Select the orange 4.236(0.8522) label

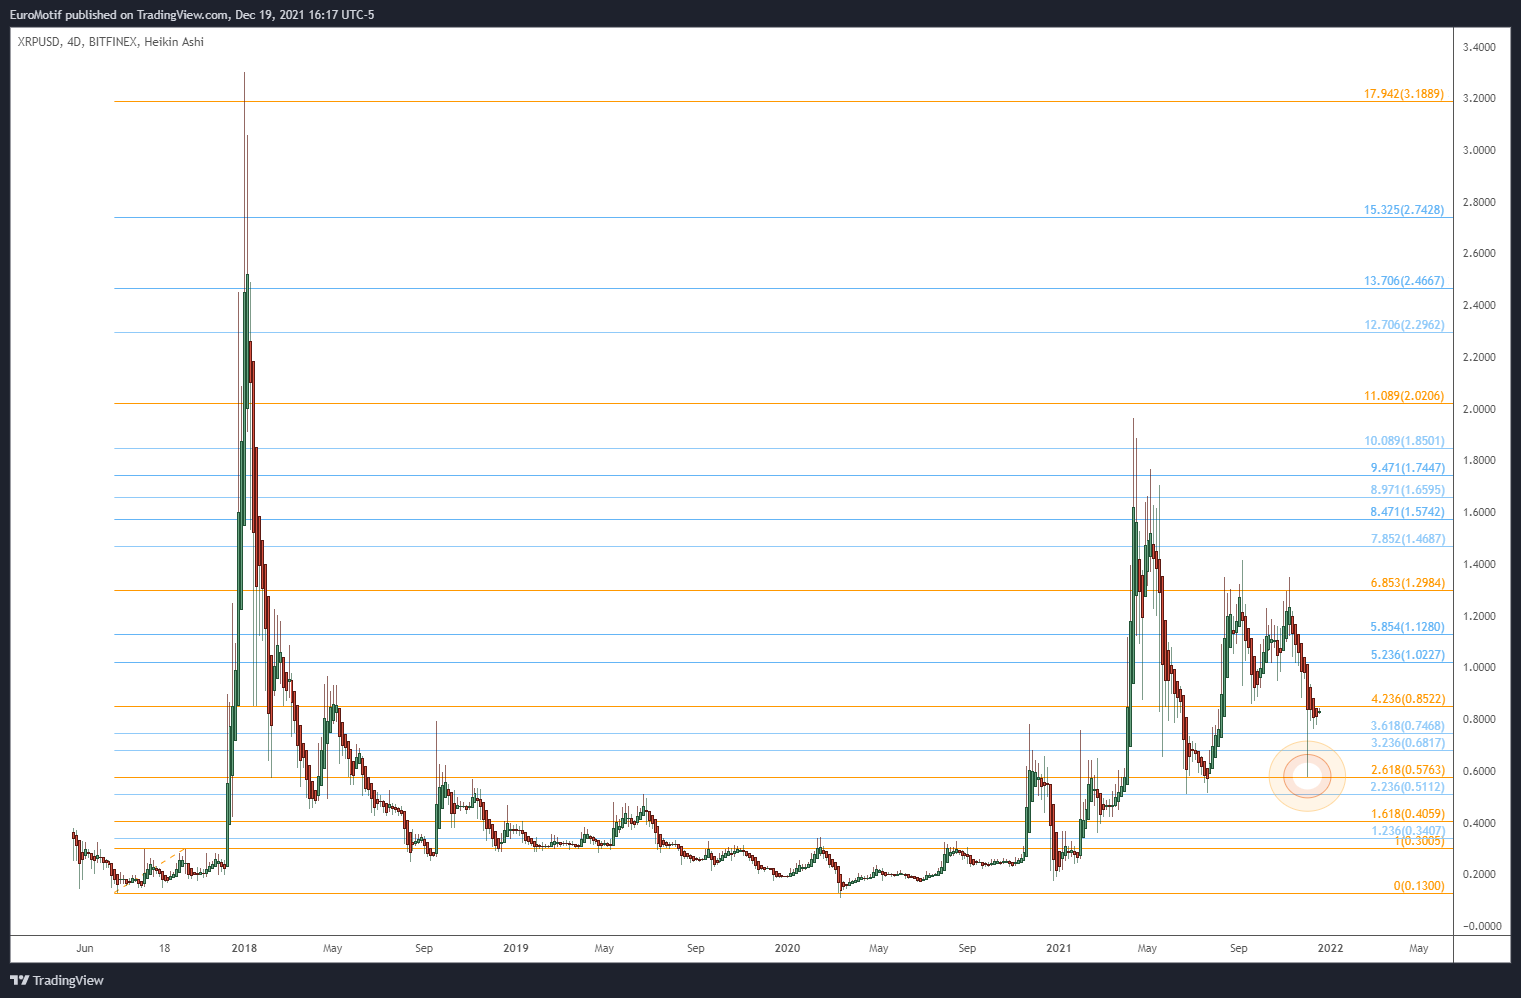pos(1407,699)
